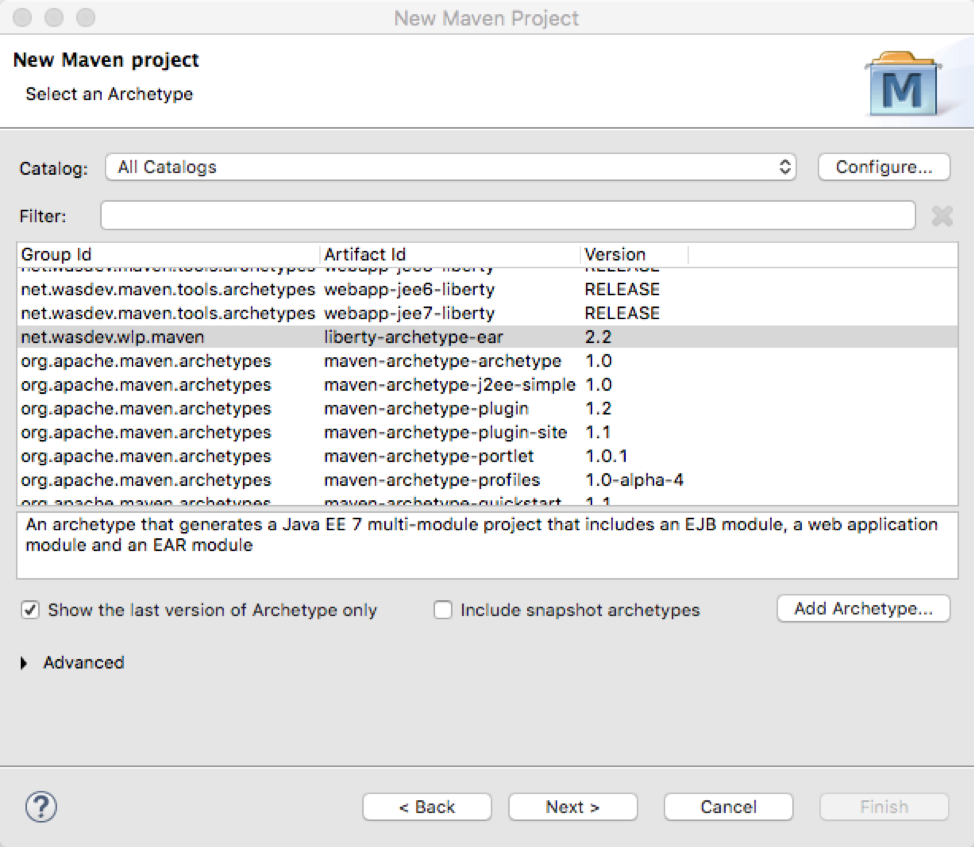This screenshot has width=974, height=847.
Task: Open the Catalog dropdown showing All Catalogs
Action: pos(451,167)
